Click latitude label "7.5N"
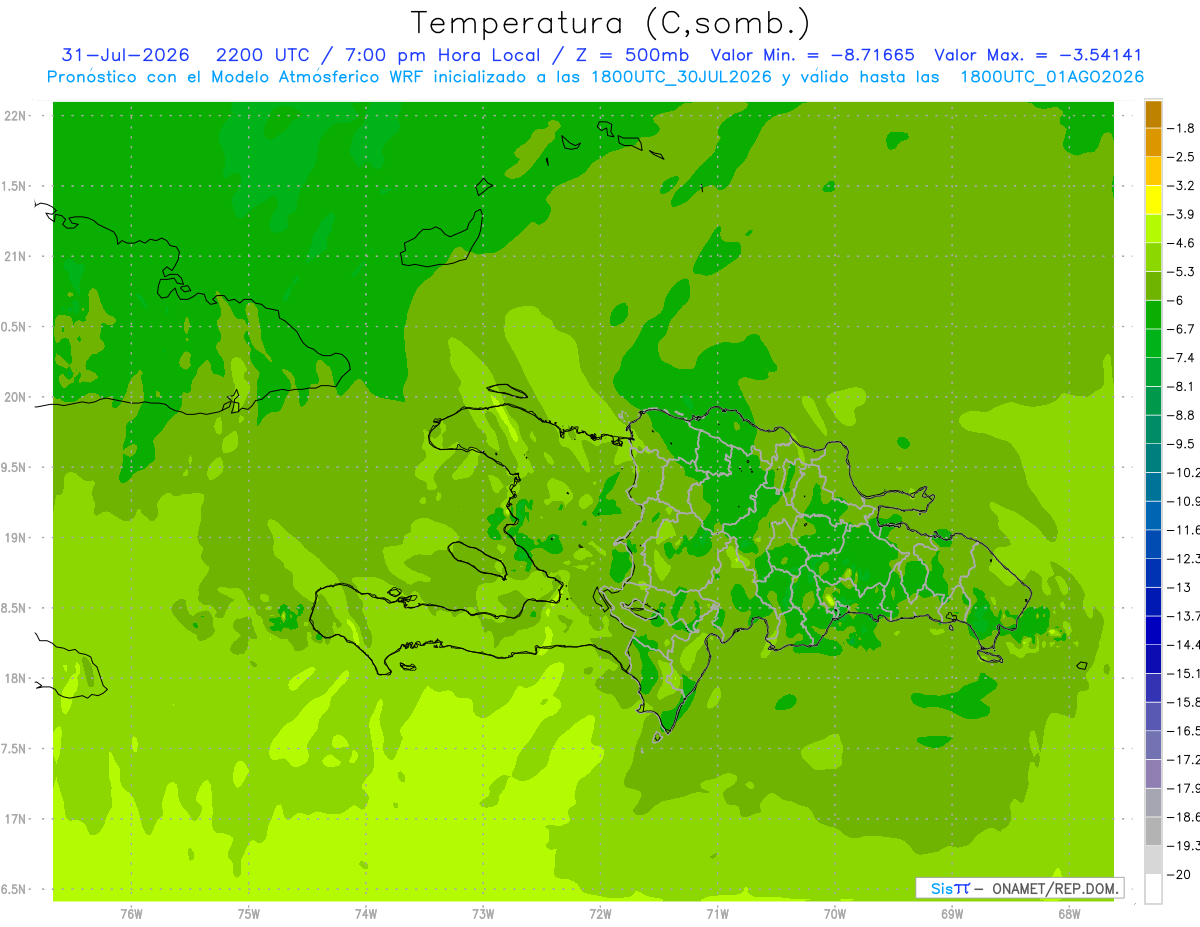The height and width of the screenshot is (927, 1200). [x=15, y=749]
